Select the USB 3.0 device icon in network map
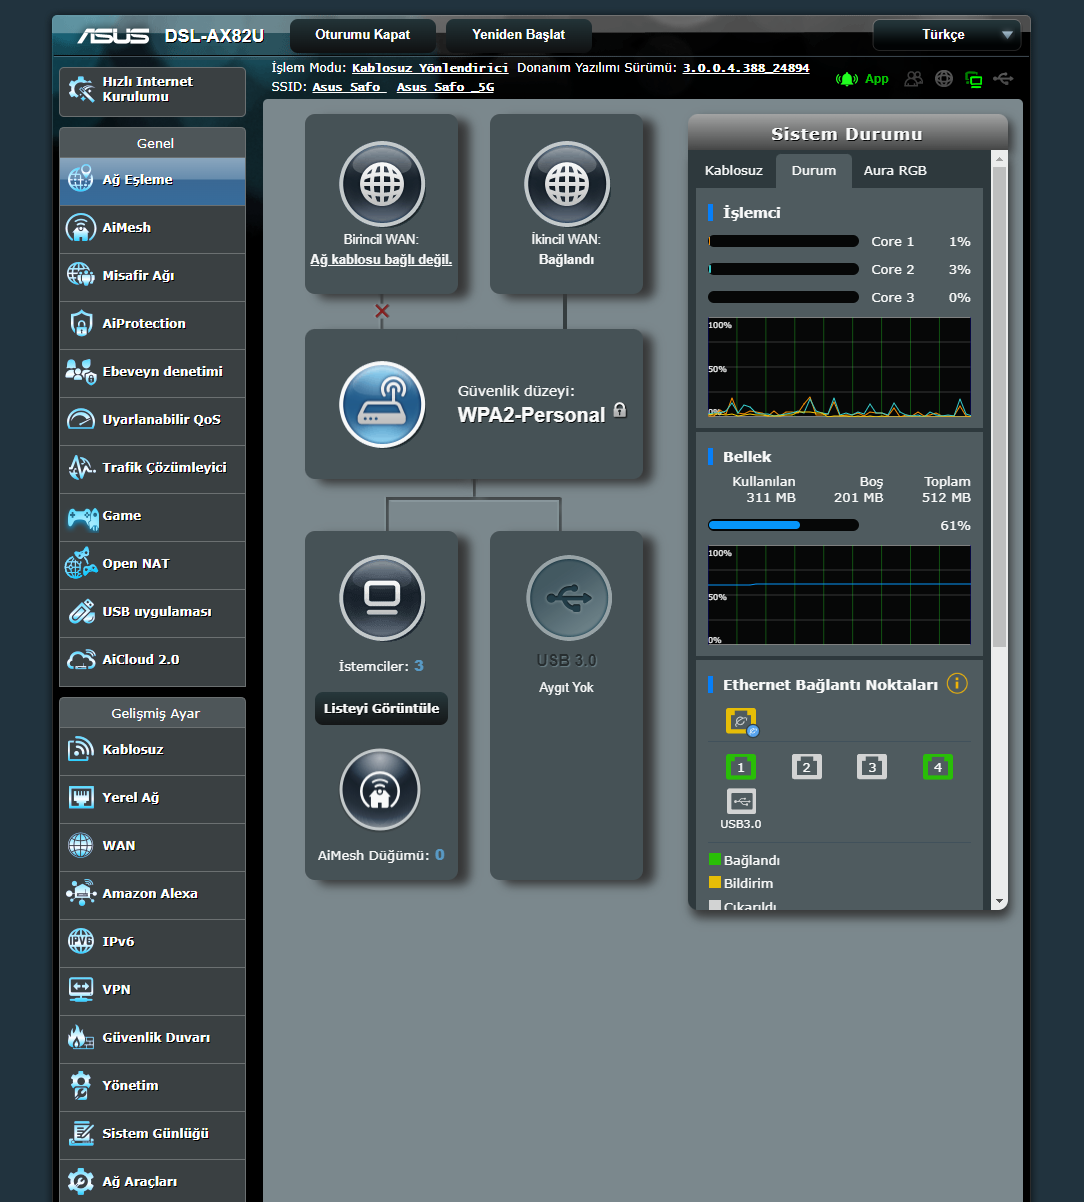This screenshot has width=1084, height=1202. [568, 598]
